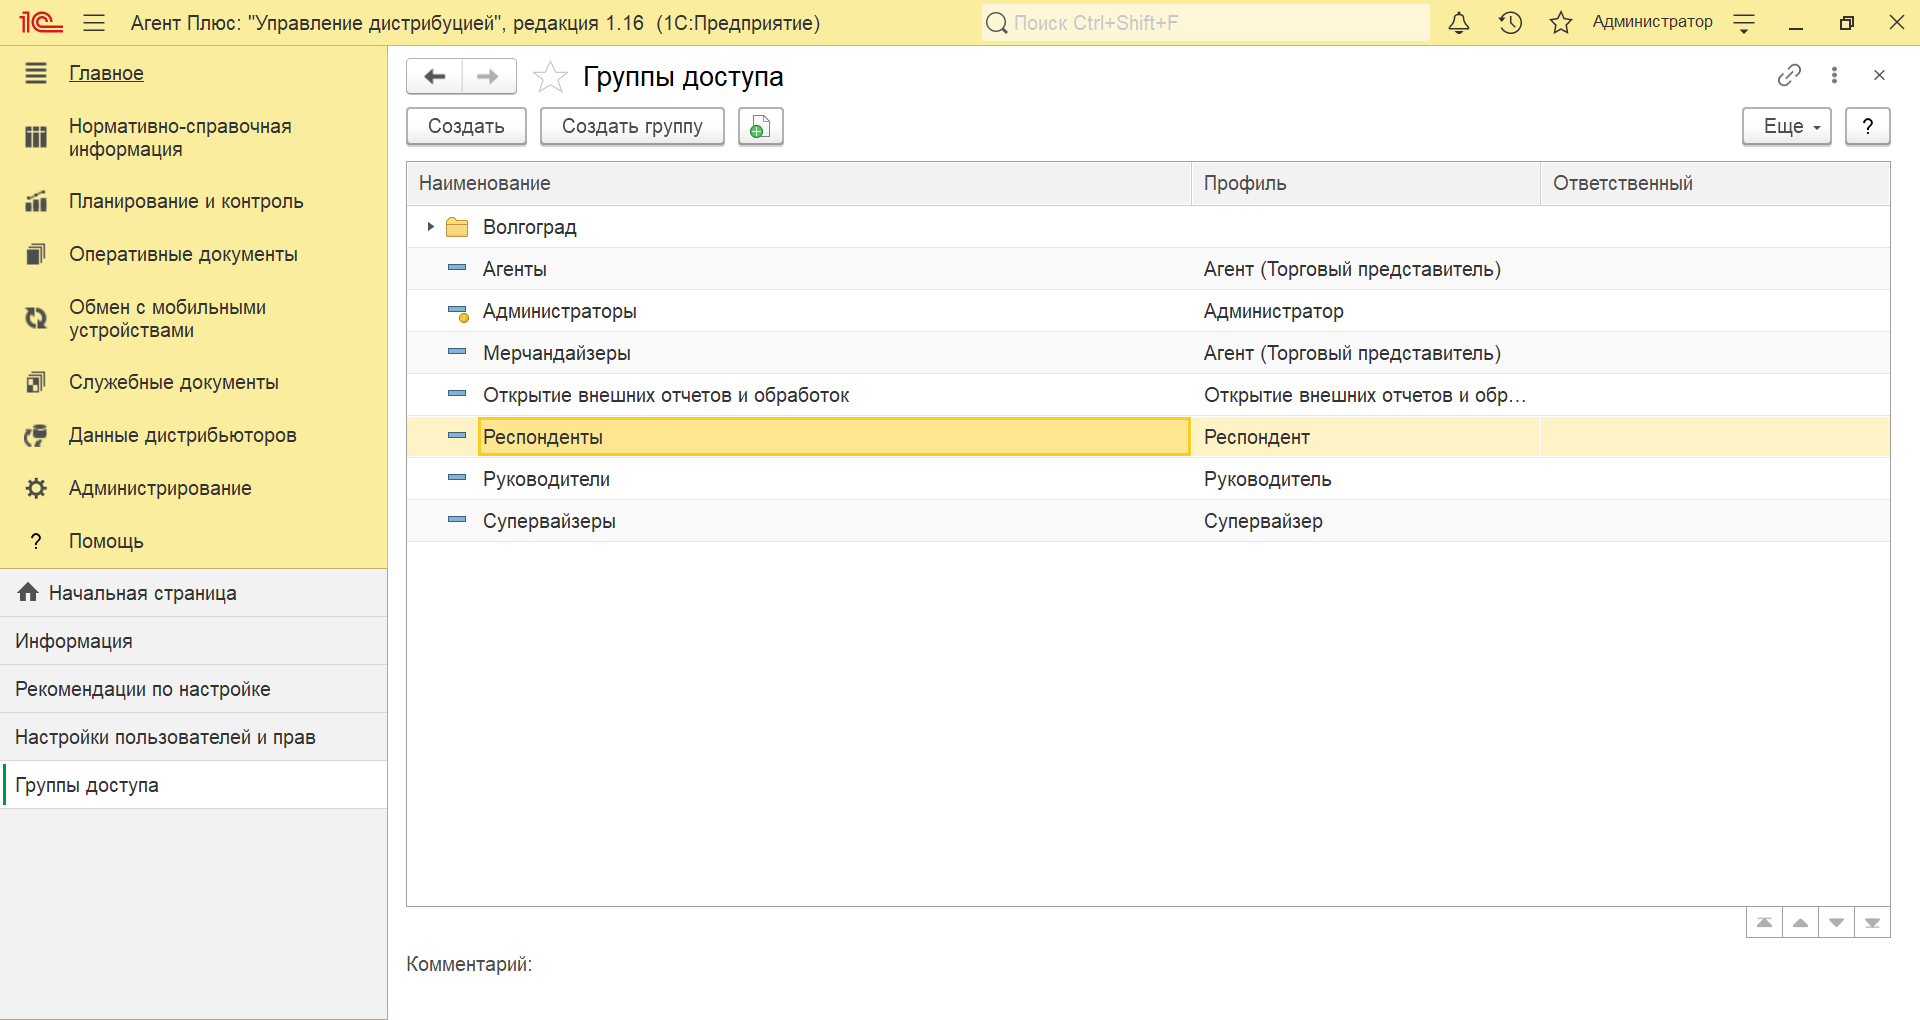Screen dimensions: 1920x1020
Task: Click the Создать button
Action: click(466, 126)
